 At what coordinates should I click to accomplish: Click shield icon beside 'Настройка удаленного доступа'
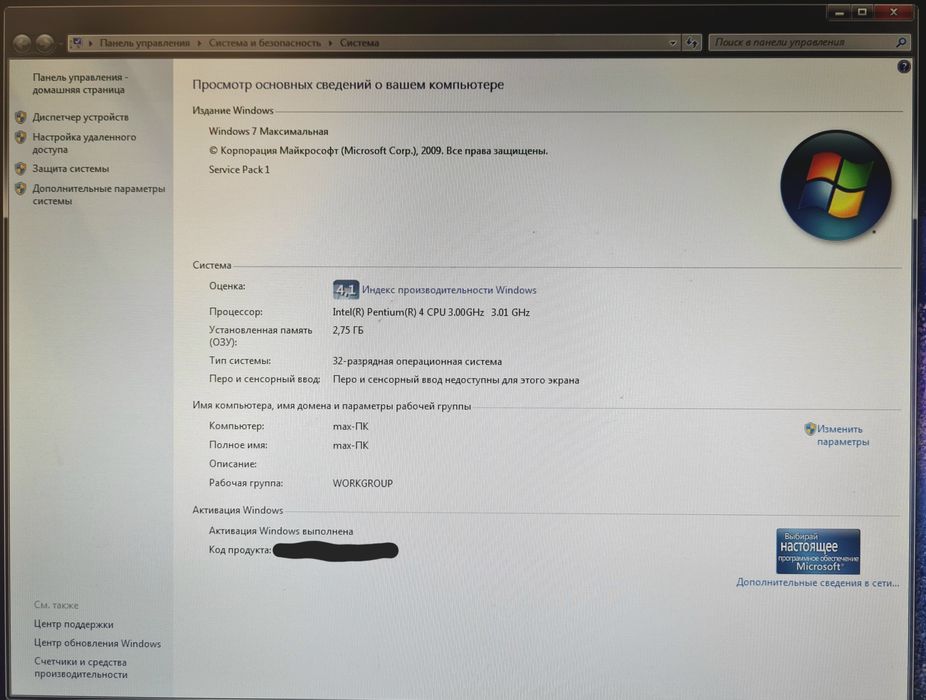pyautogui.click(x=21, y=137)
